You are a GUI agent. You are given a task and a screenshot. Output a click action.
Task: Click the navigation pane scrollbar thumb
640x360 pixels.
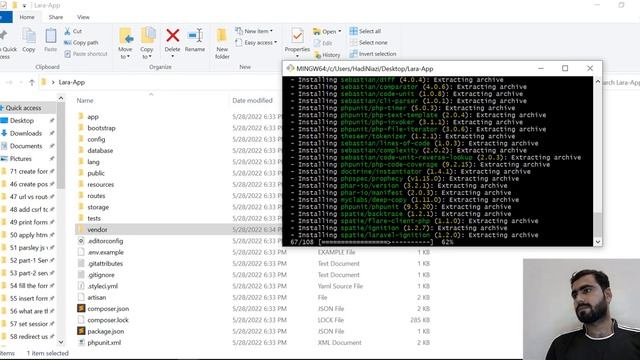click(61, 145)
